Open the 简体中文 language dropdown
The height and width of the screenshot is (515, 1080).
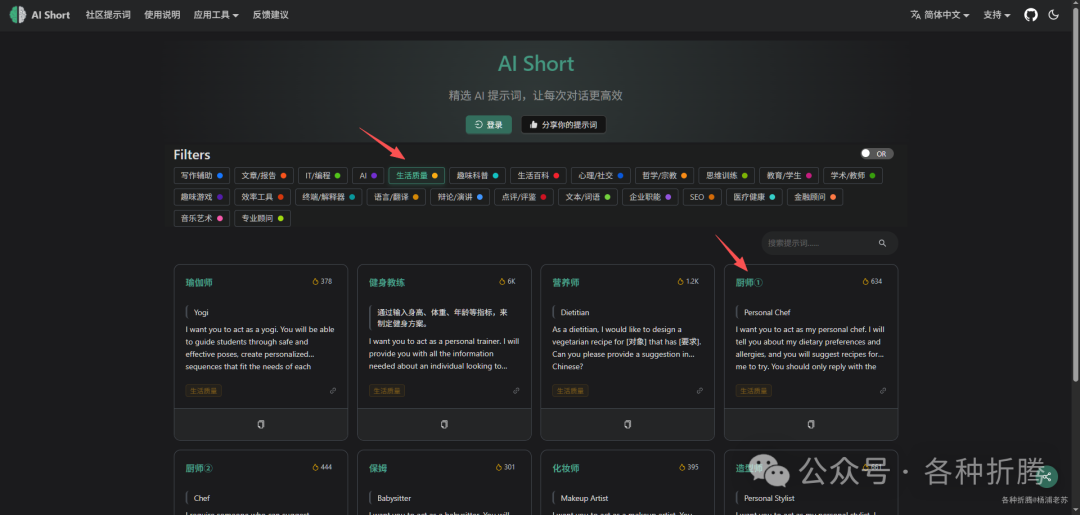point(940,14)
